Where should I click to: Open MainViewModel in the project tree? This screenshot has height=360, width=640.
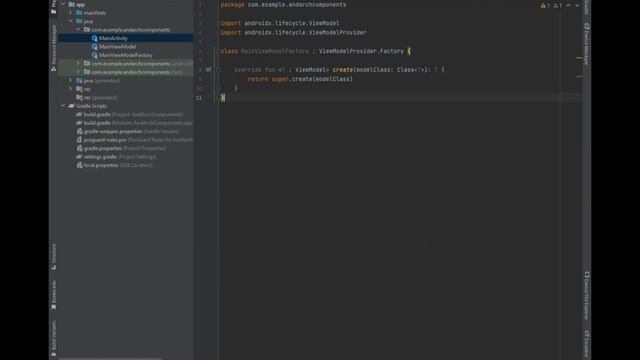point(117,47)
